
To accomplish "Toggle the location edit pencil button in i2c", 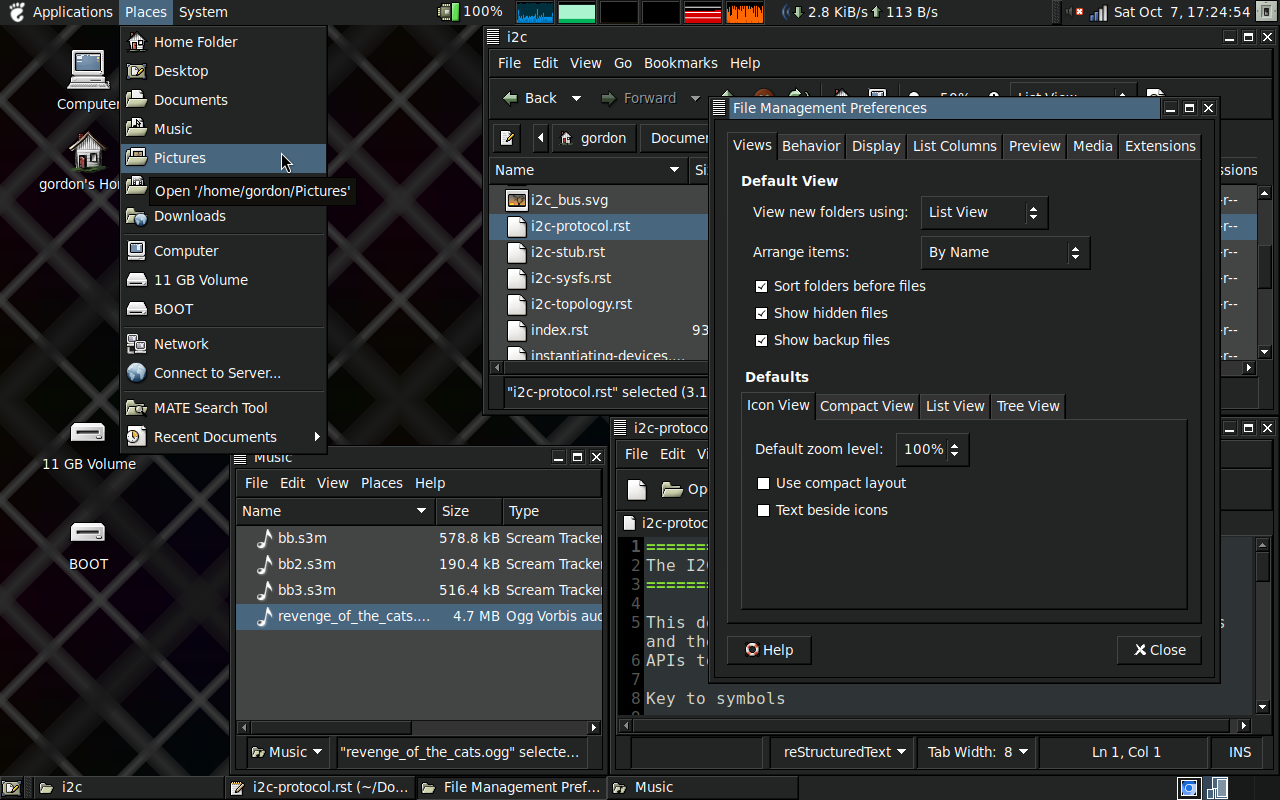I will (x=508, y=138).
